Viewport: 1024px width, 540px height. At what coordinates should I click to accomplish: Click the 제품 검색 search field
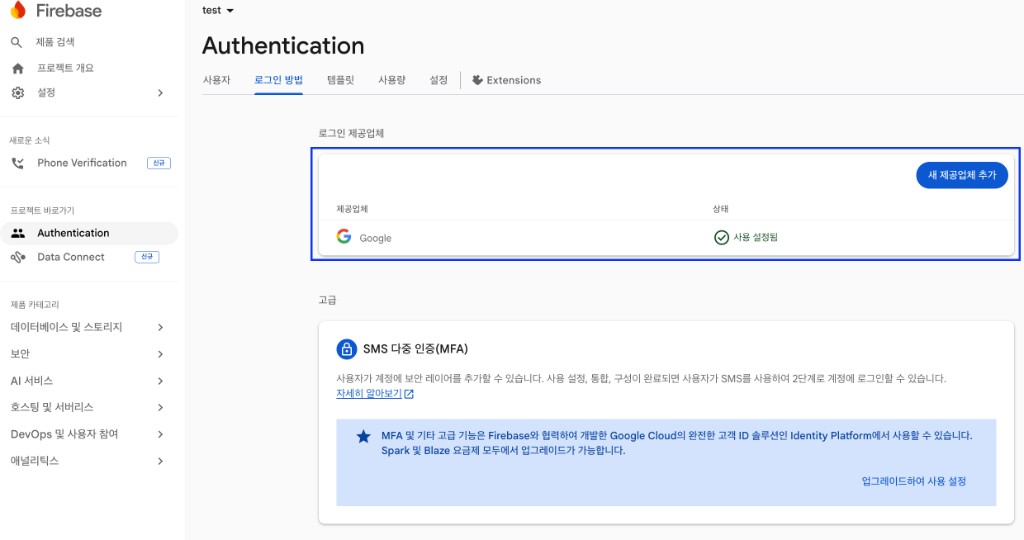point(55,42)
